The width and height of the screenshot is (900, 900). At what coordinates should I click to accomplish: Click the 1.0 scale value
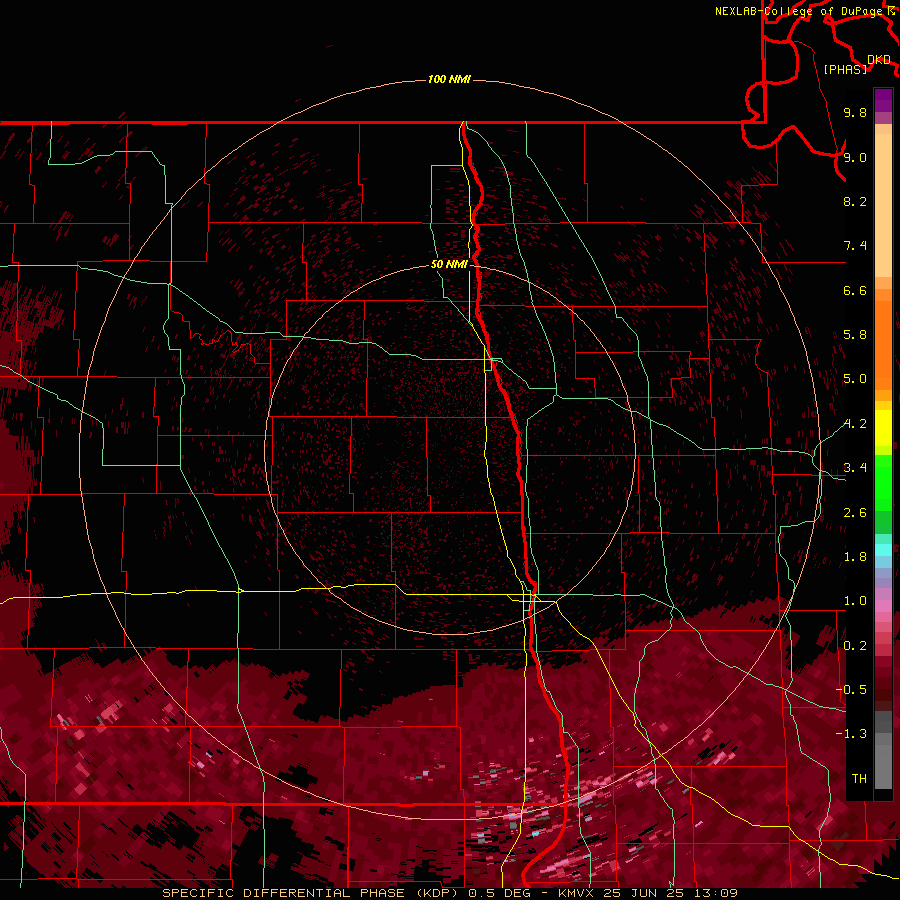click(855, 601)
